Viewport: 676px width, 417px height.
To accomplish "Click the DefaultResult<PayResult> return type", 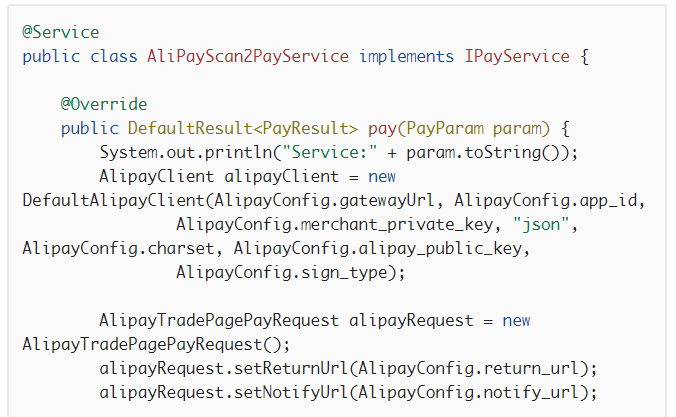I will pos(243,129).
